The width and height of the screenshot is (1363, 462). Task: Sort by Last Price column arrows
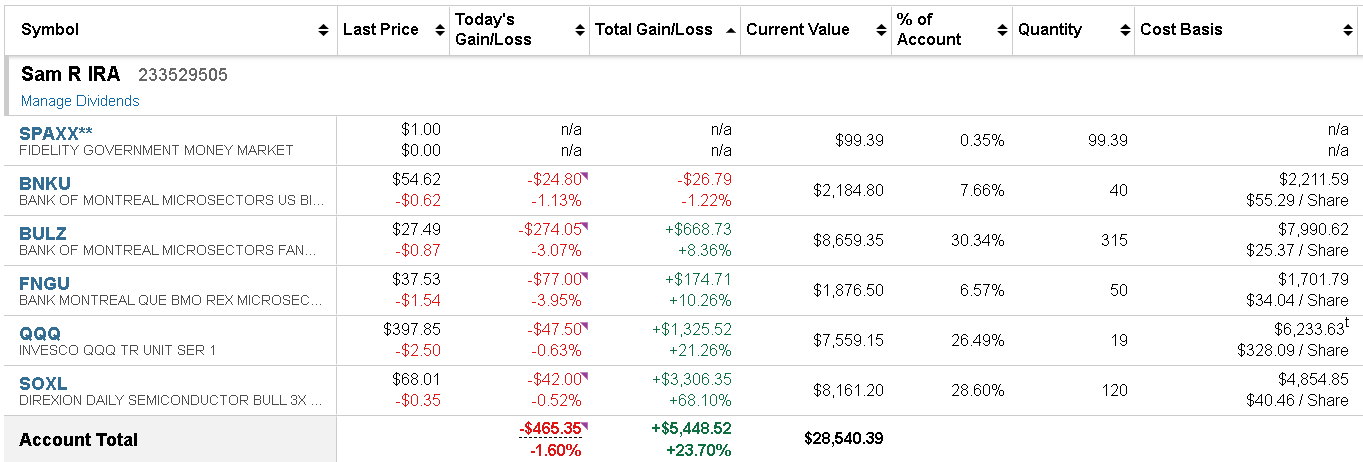440,30
